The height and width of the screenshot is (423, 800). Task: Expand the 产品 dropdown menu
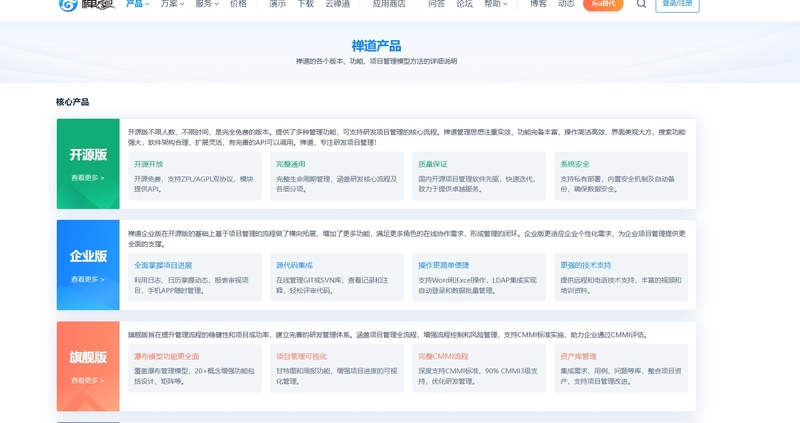[138, 4]
